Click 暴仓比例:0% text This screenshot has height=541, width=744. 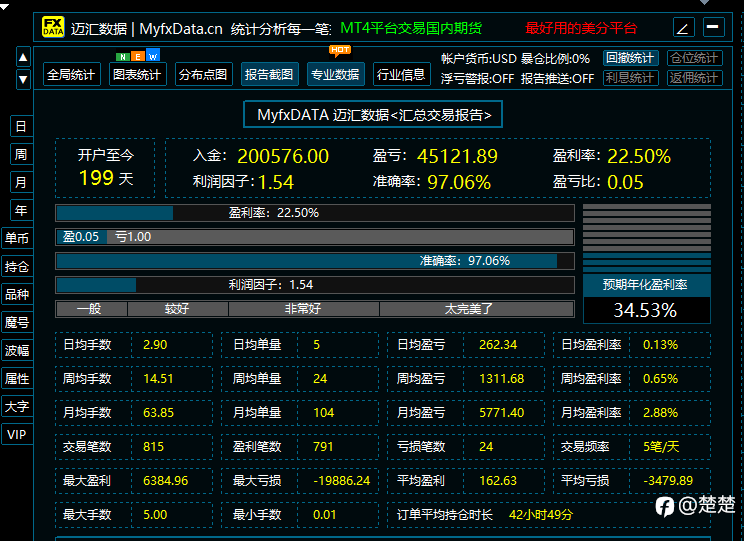pos(556,59)
